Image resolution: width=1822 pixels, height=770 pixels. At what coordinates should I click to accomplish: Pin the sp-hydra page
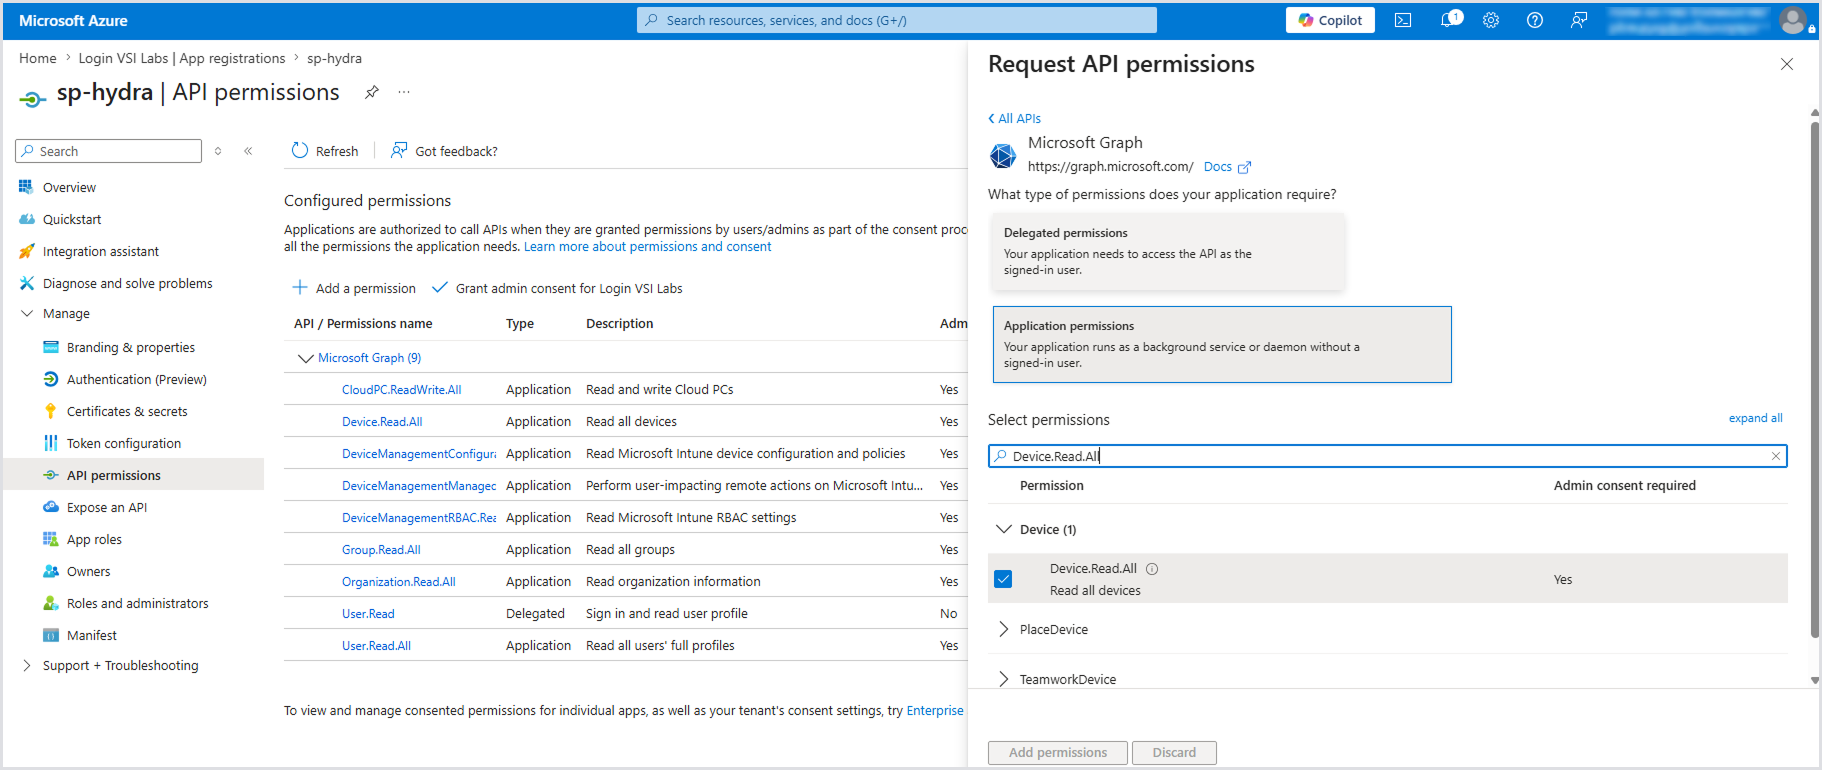(372, 92)
